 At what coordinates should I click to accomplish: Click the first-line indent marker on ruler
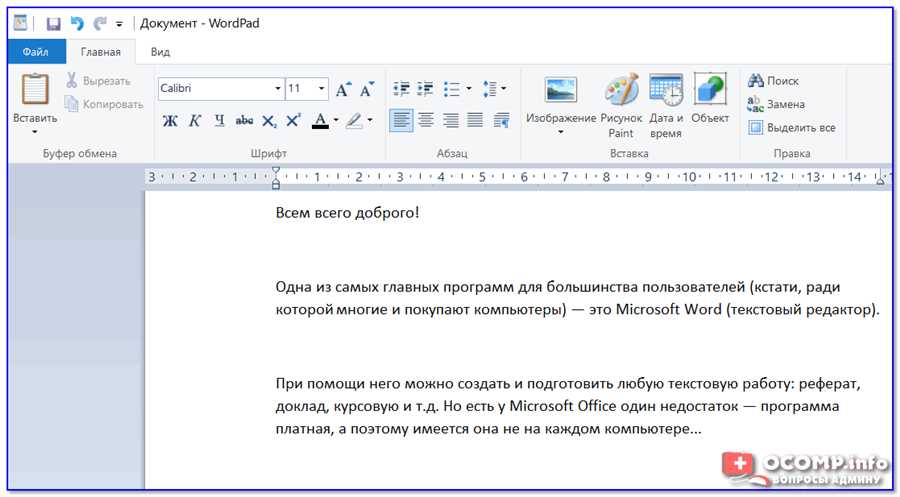[276, 170]
